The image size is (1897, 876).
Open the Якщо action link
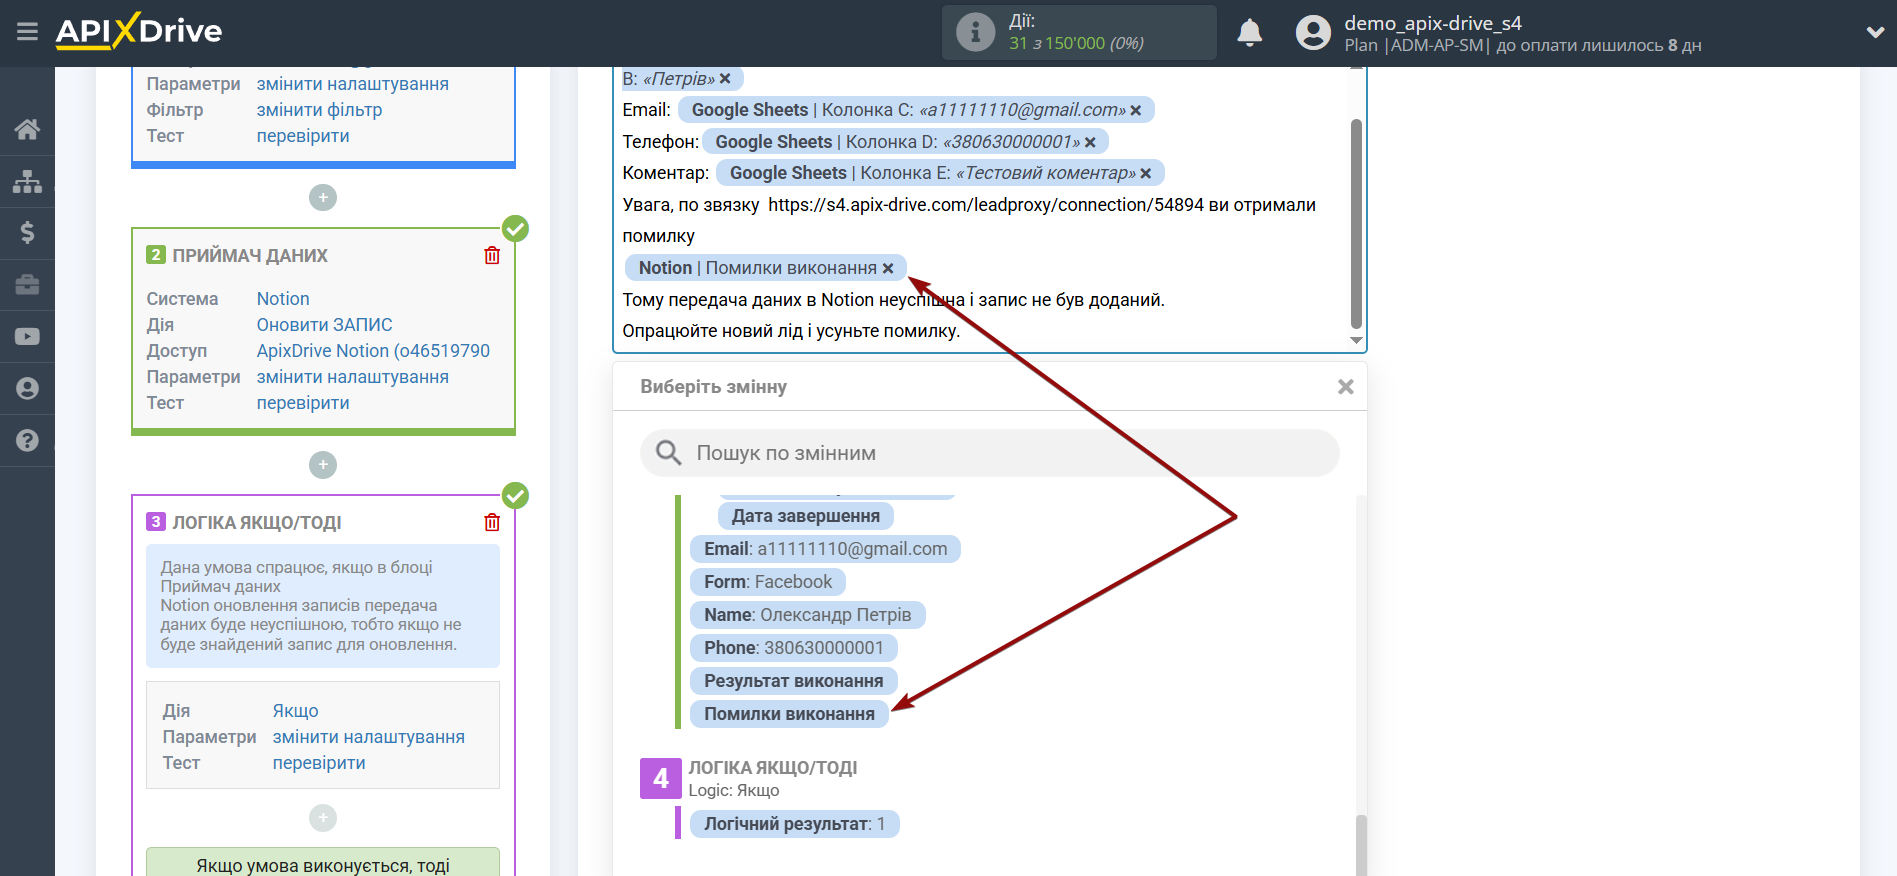click(x=296, y=711)
